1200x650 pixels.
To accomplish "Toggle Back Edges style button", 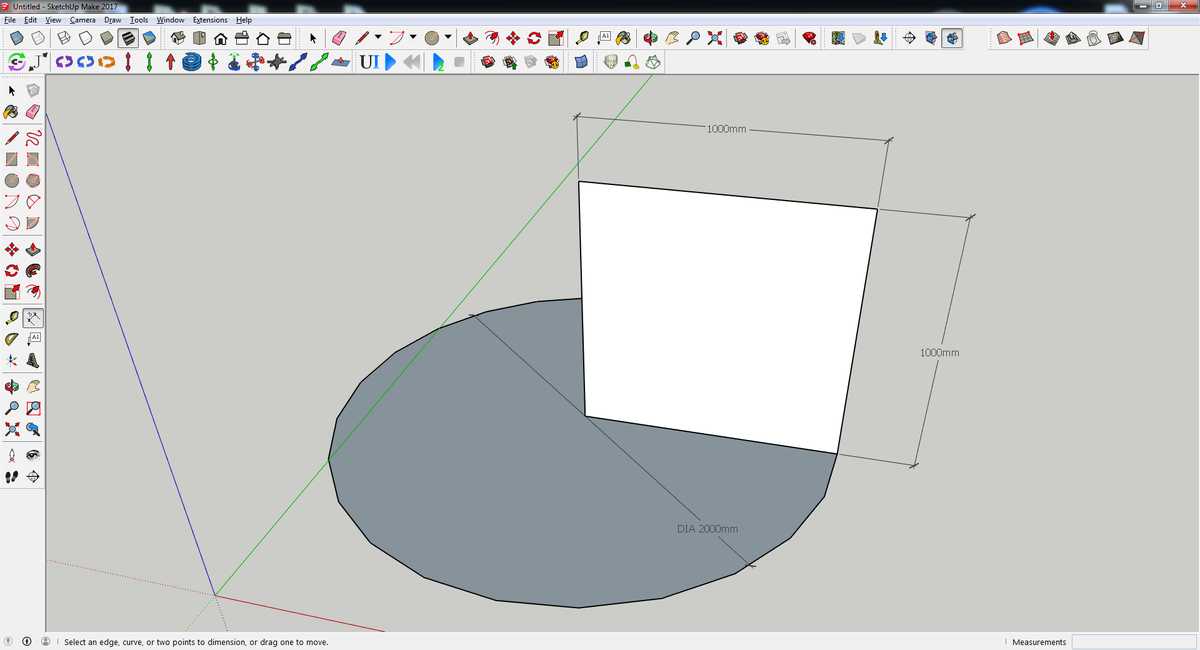I will [x=38, y=38].
